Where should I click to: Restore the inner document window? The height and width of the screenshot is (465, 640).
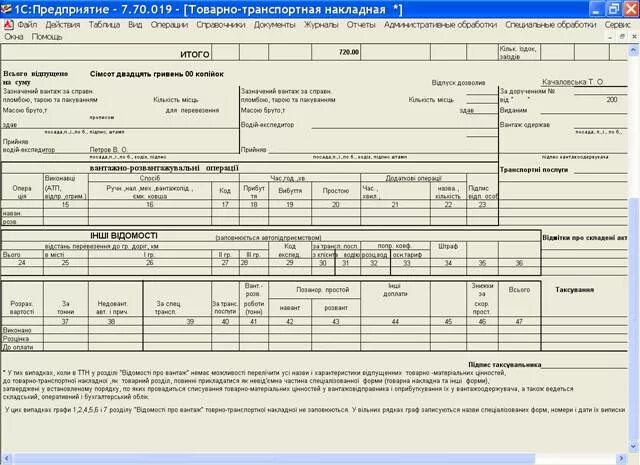click(622, 37)
